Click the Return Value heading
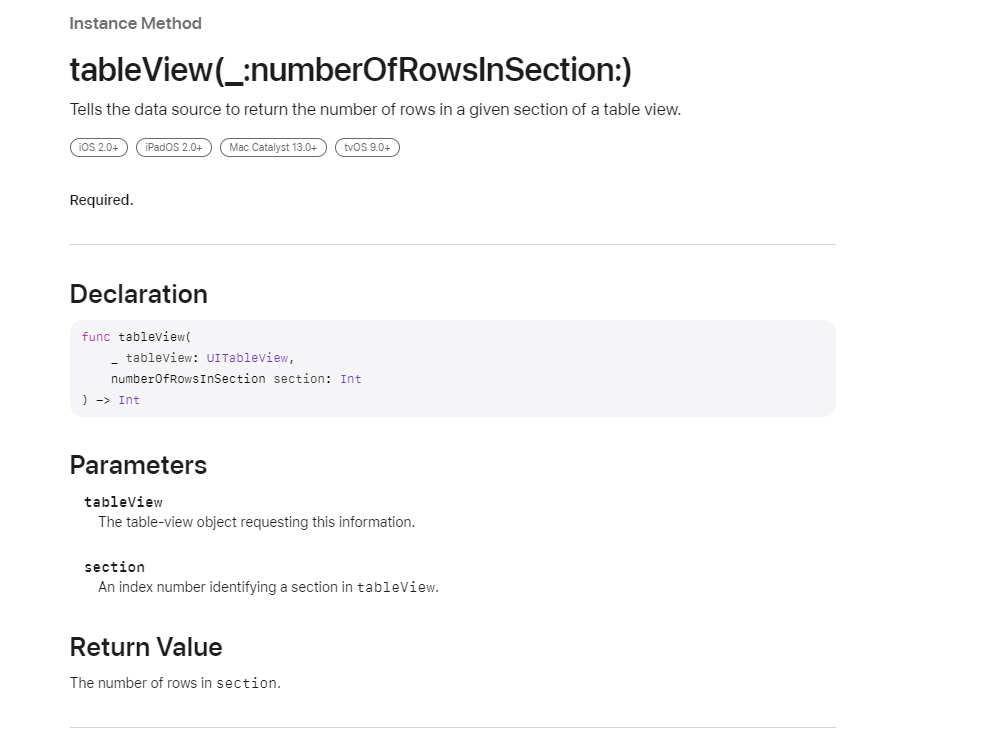This screenshot has width=995, height=750. click(x=146, y=647)
